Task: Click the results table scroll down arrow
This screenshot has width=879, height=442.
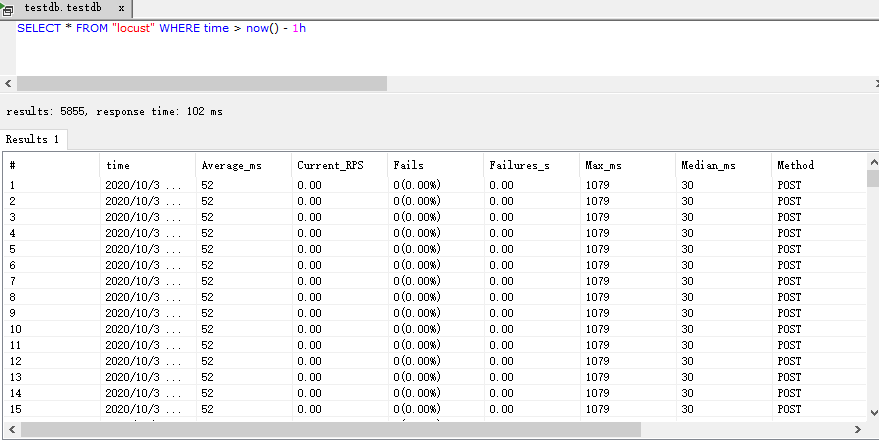Action: click(873, 412)
